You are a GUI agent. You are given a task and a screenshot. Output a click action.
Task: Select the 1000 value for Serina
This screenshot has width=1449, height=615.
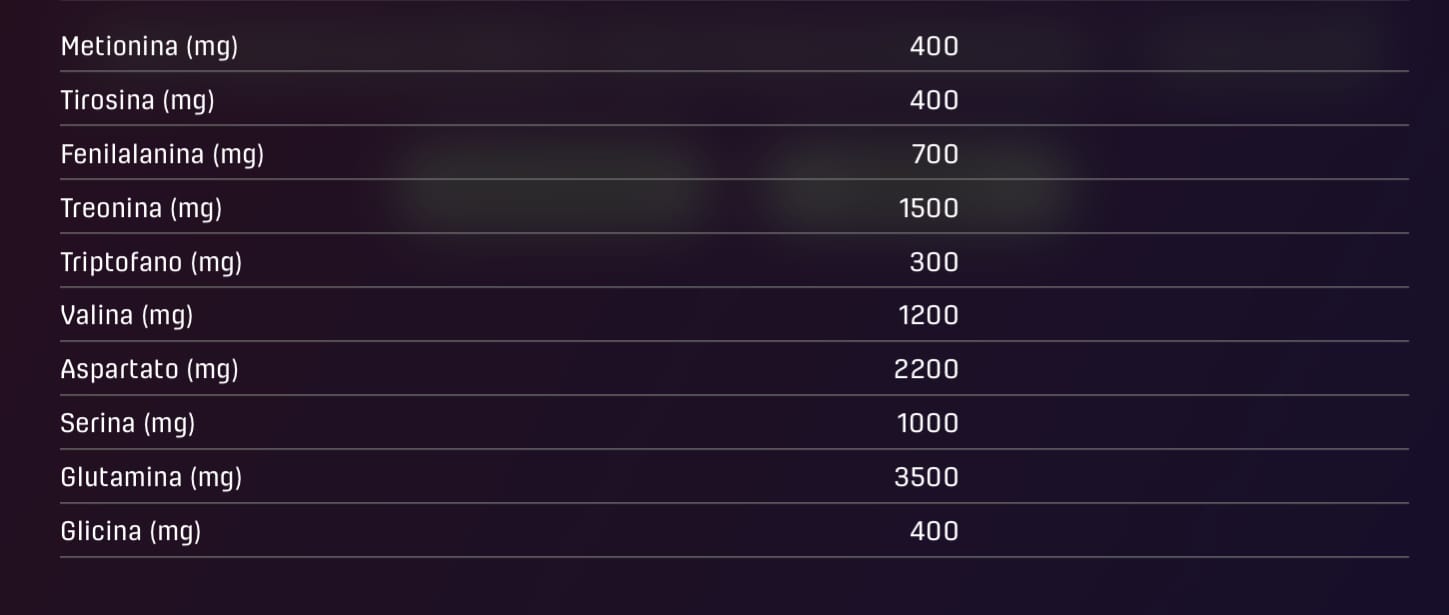[x=928, y=424]
